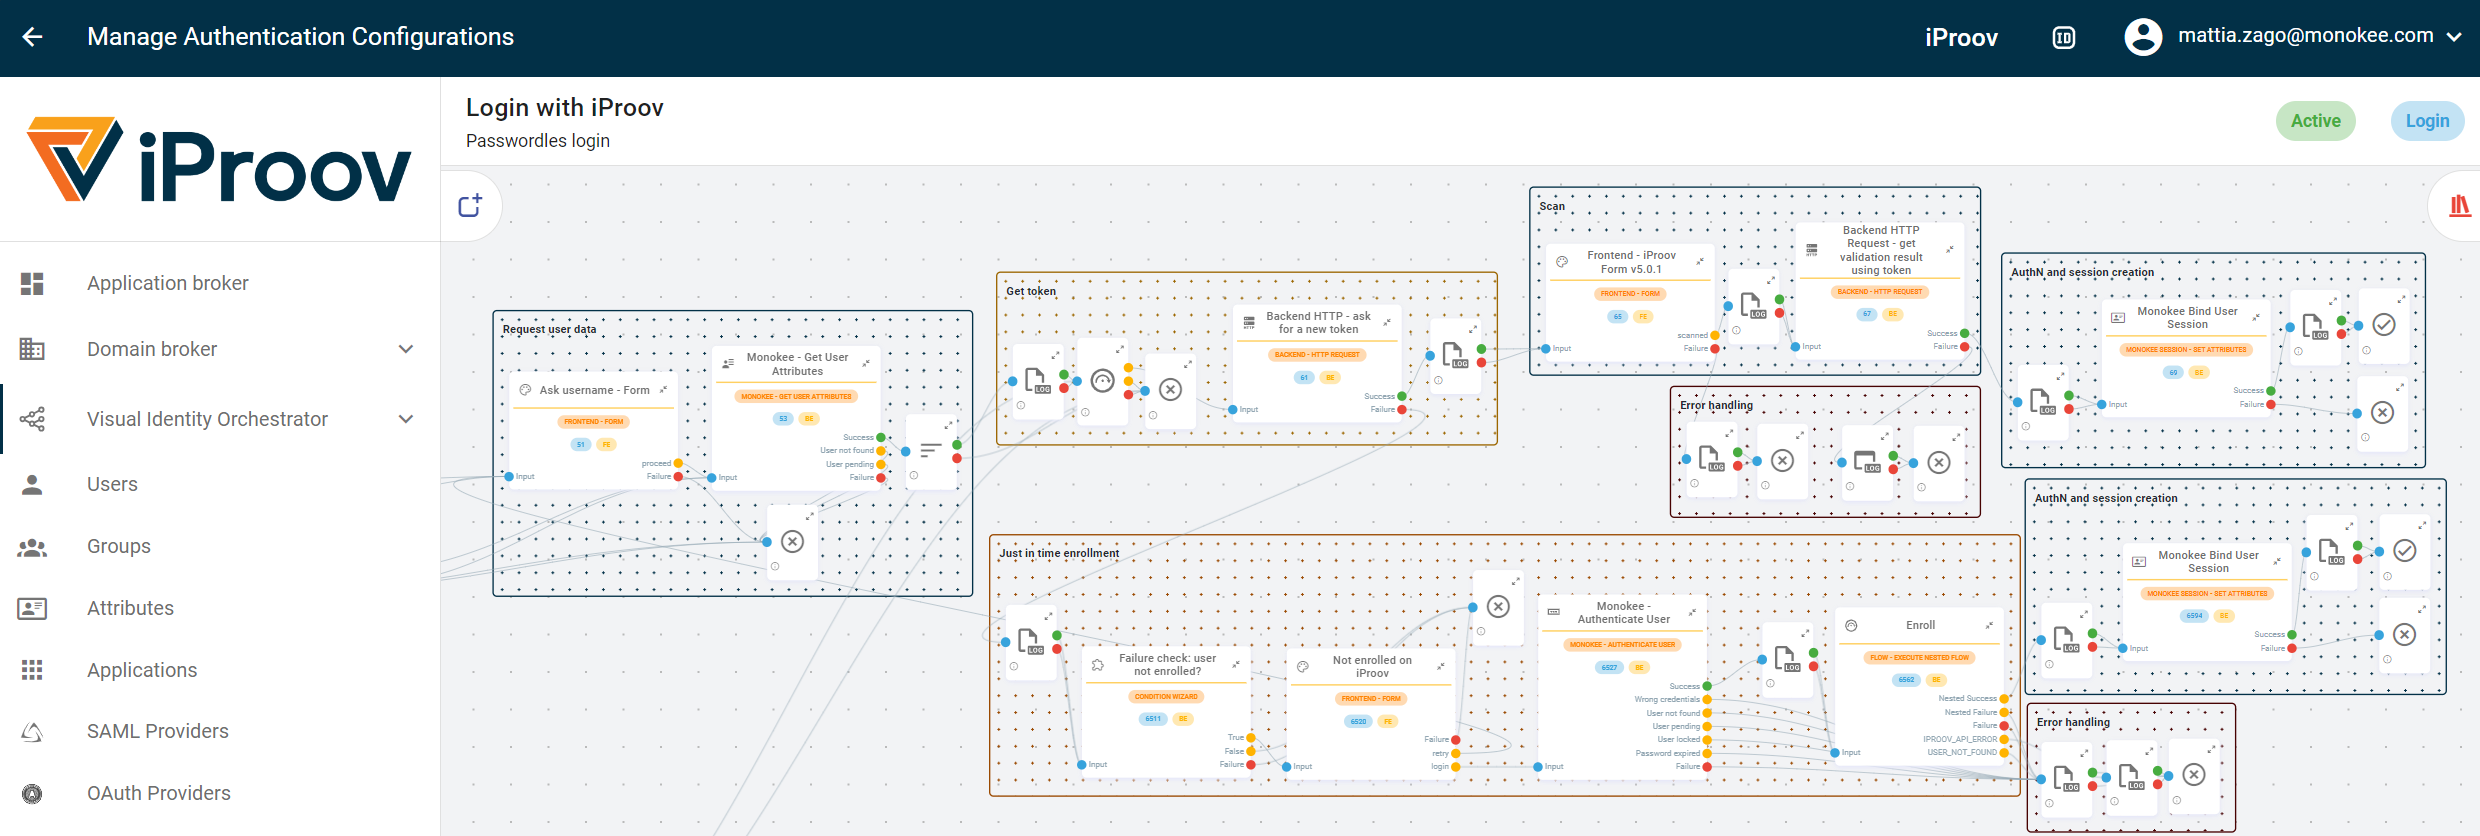Click the puzzle icon on Failure check node
Image resolution: width=2480 pixels, height=836 pixels.
1098,665
